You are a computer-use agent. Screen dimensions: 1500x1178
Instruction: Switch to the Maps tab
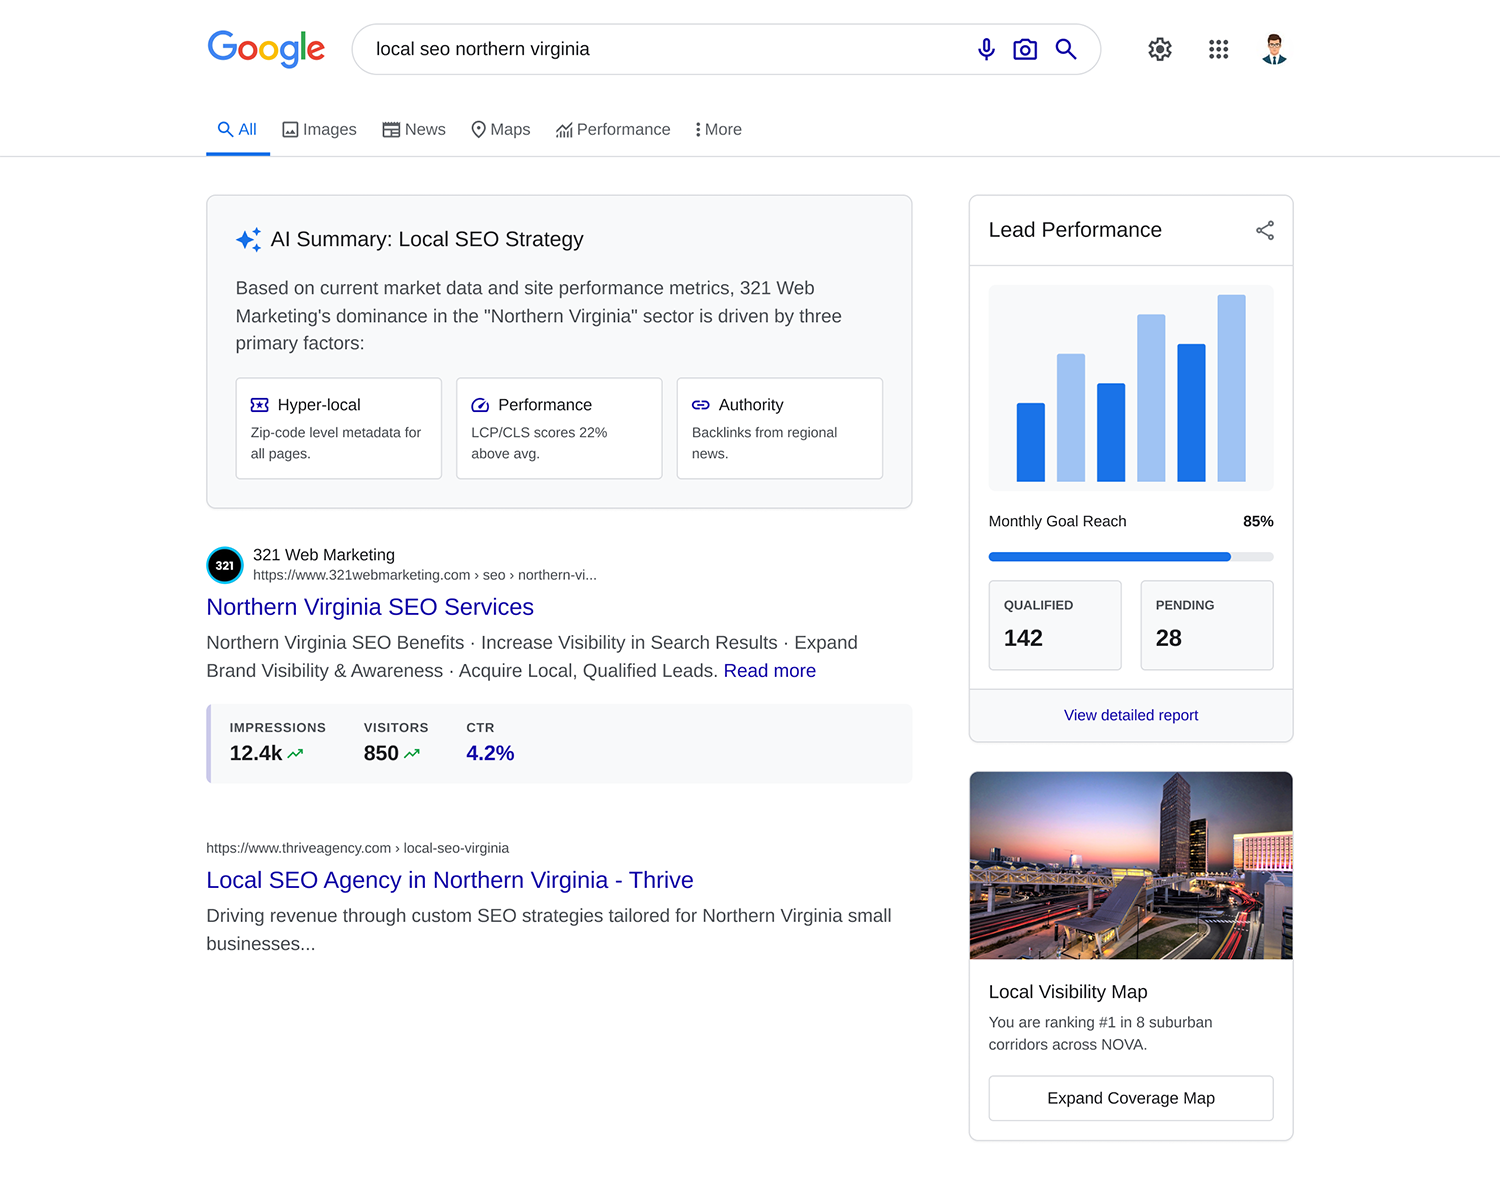[x=501, y=130]
